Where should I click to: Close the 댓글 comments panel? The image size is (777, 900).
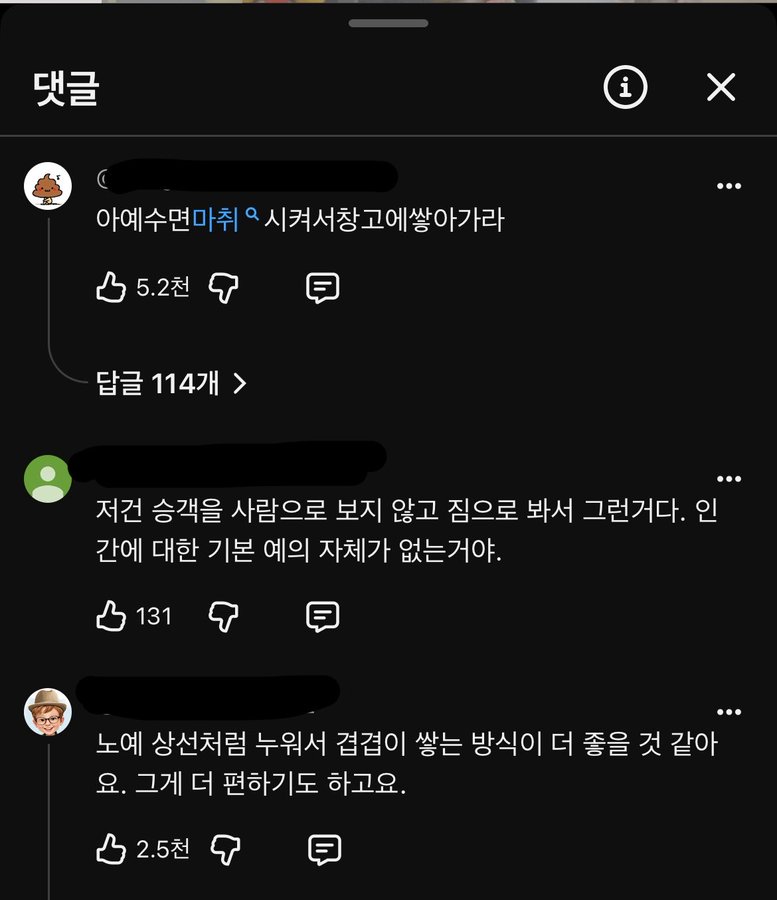pos(721,87)
